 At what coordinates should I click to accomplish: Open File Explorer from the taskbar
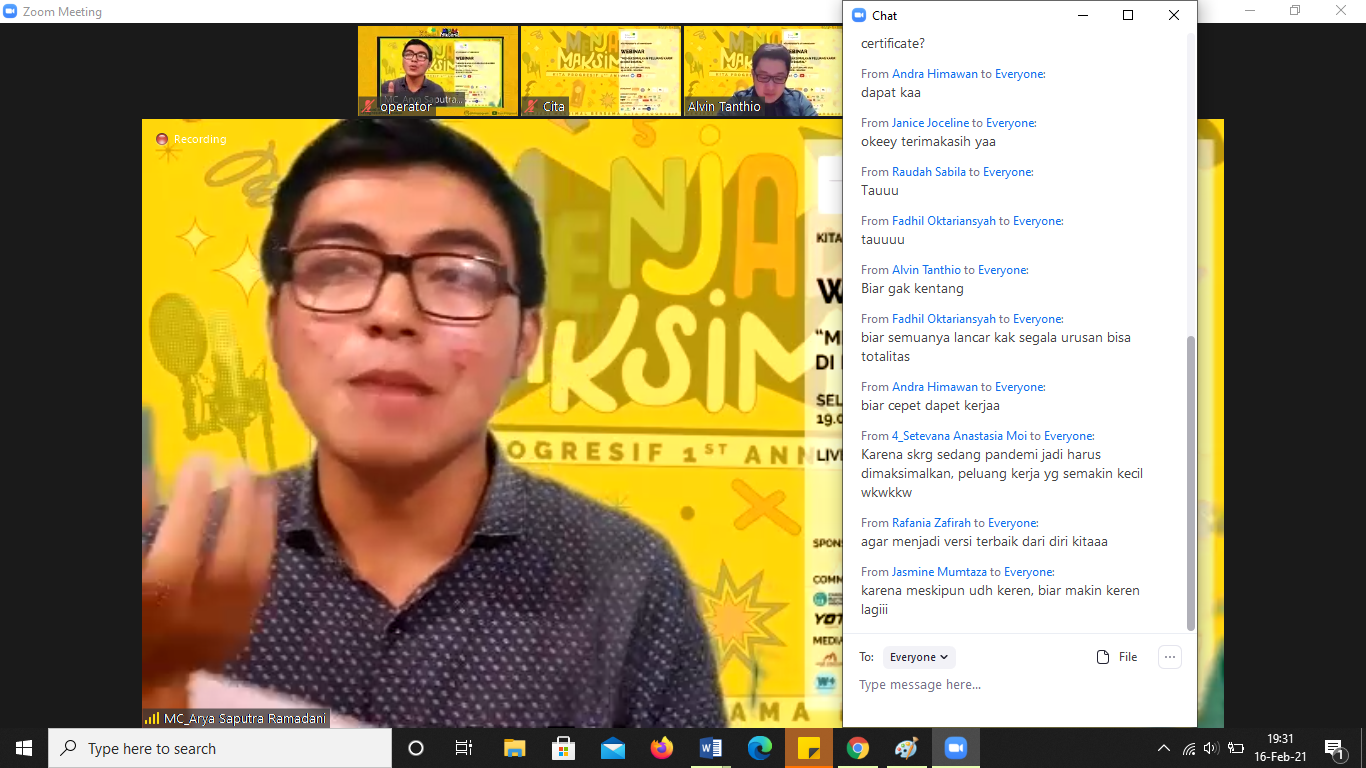tap(514, 748)
